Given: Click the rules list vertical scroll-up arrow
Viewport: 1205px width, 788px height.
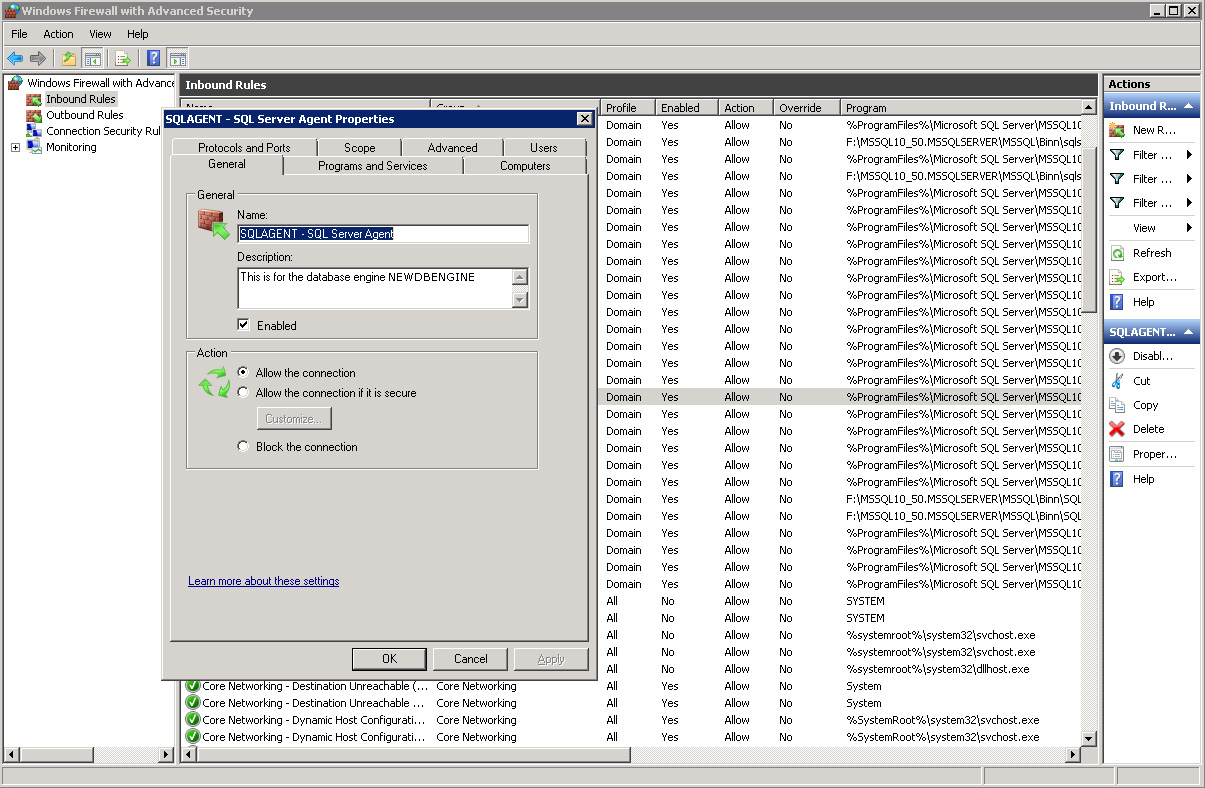Looking at the screenshot, I should (1089, 107).
